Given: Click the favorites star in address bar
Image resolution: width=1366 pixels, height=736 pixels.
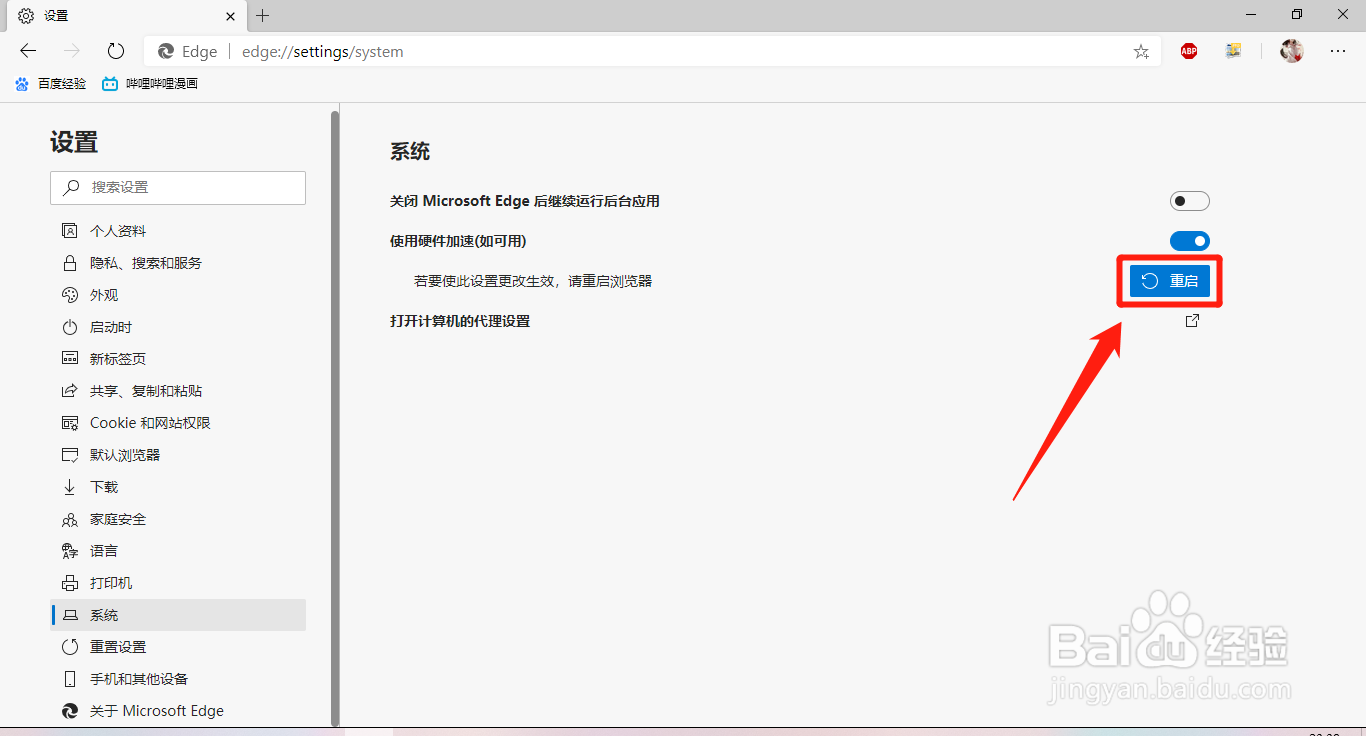Looking at the screenshot, I should pyautogui.click(x=1141, y=52).
